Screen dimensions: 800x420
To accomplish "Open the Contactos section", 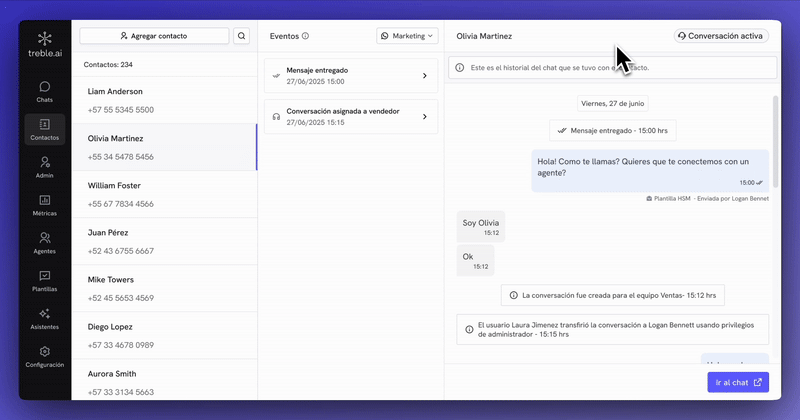I will pos(44,129).
